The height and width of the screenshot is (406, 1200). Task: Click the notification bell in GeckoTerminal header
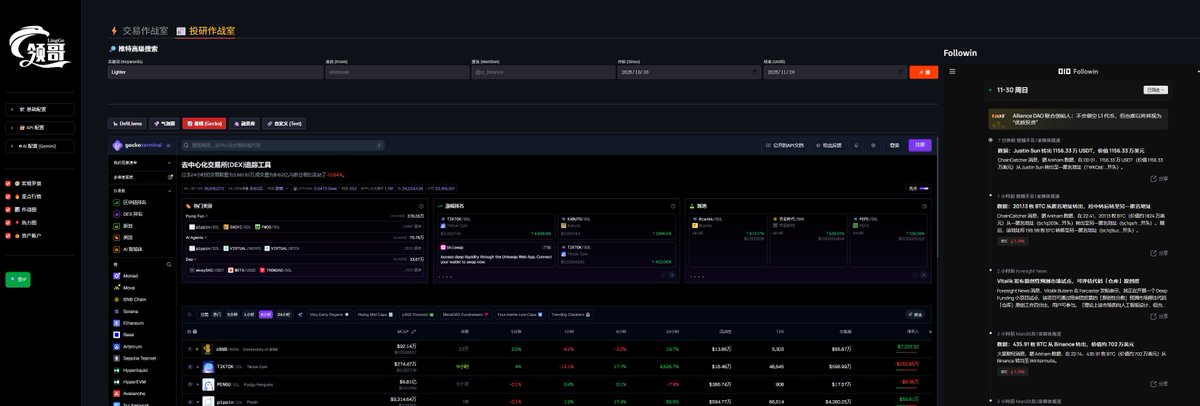click(857, 145)
